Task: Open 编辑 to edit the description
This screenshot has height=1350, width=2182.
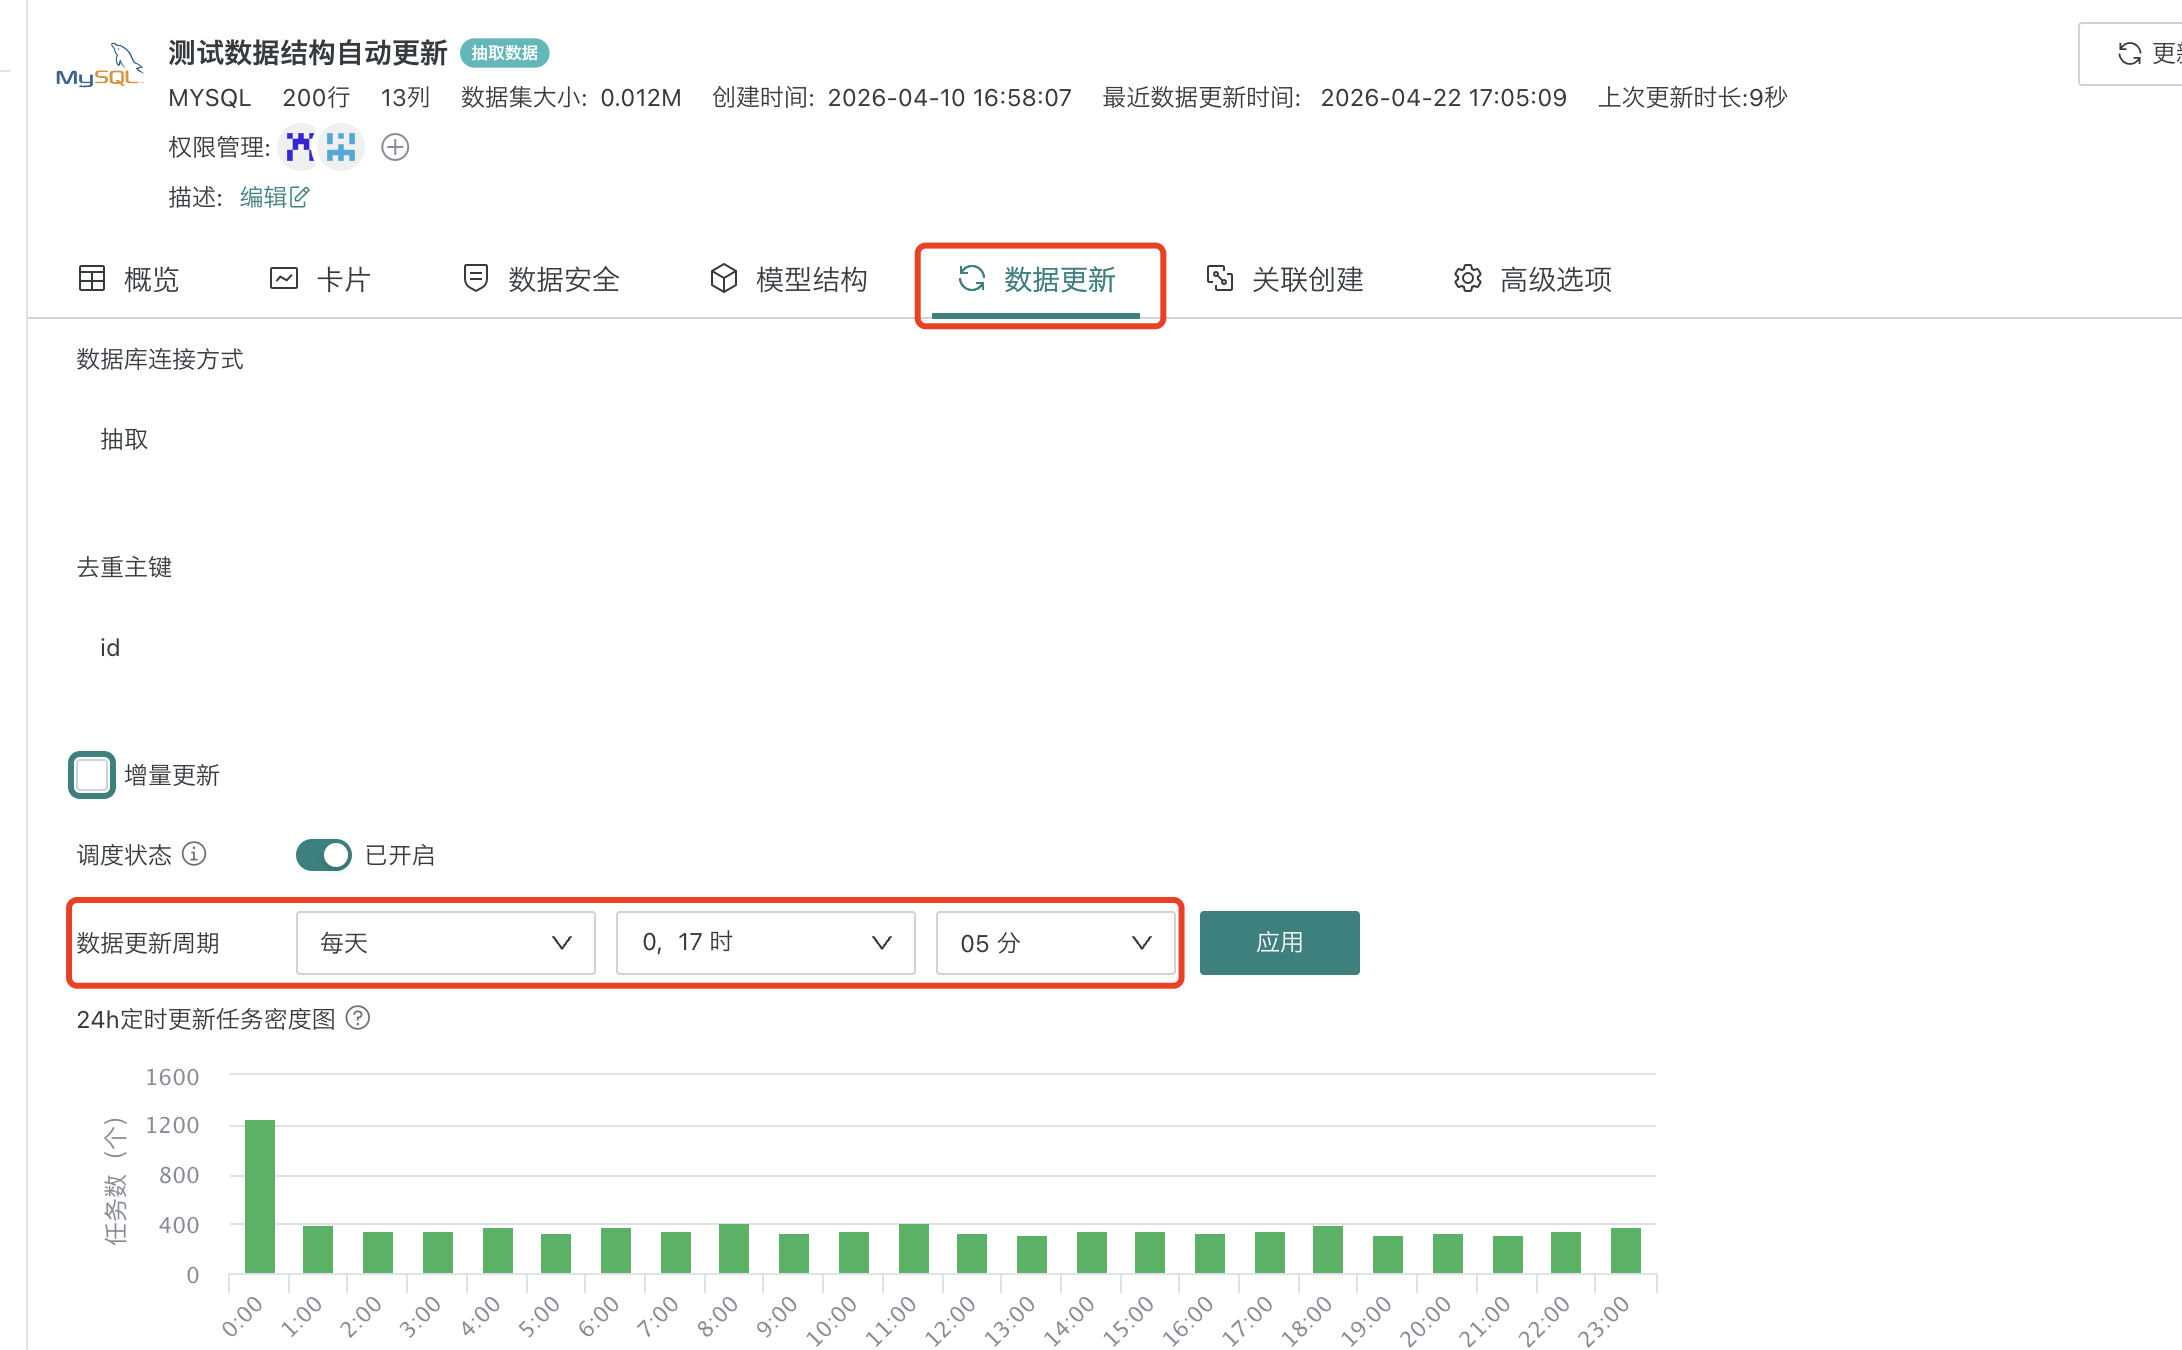Action: pos(264,197)
